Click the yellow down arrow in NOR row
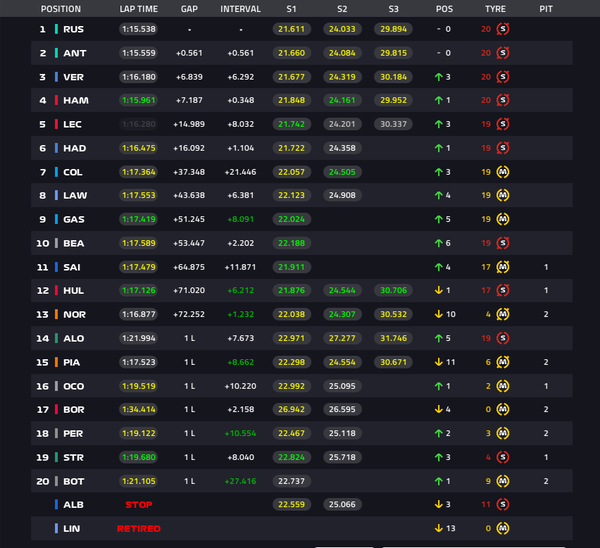Viewport: 600px width, 548px height. click(x=439, y=314)
